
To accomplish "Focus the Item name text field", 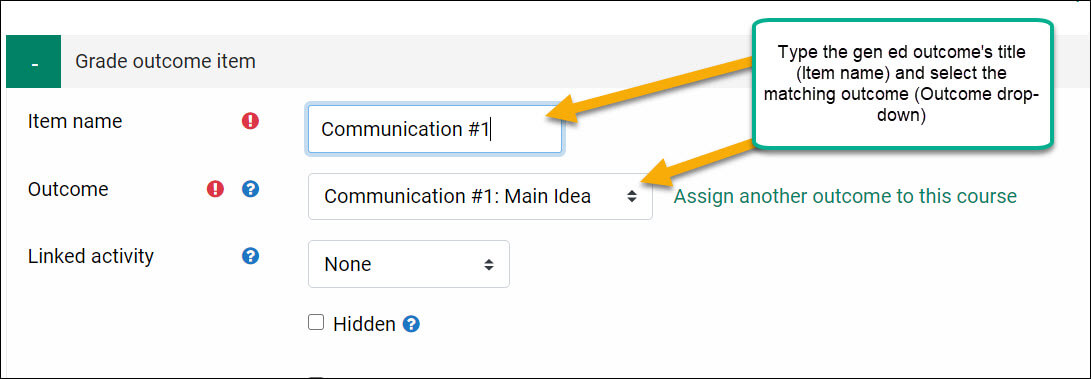I will coord(435,129).
